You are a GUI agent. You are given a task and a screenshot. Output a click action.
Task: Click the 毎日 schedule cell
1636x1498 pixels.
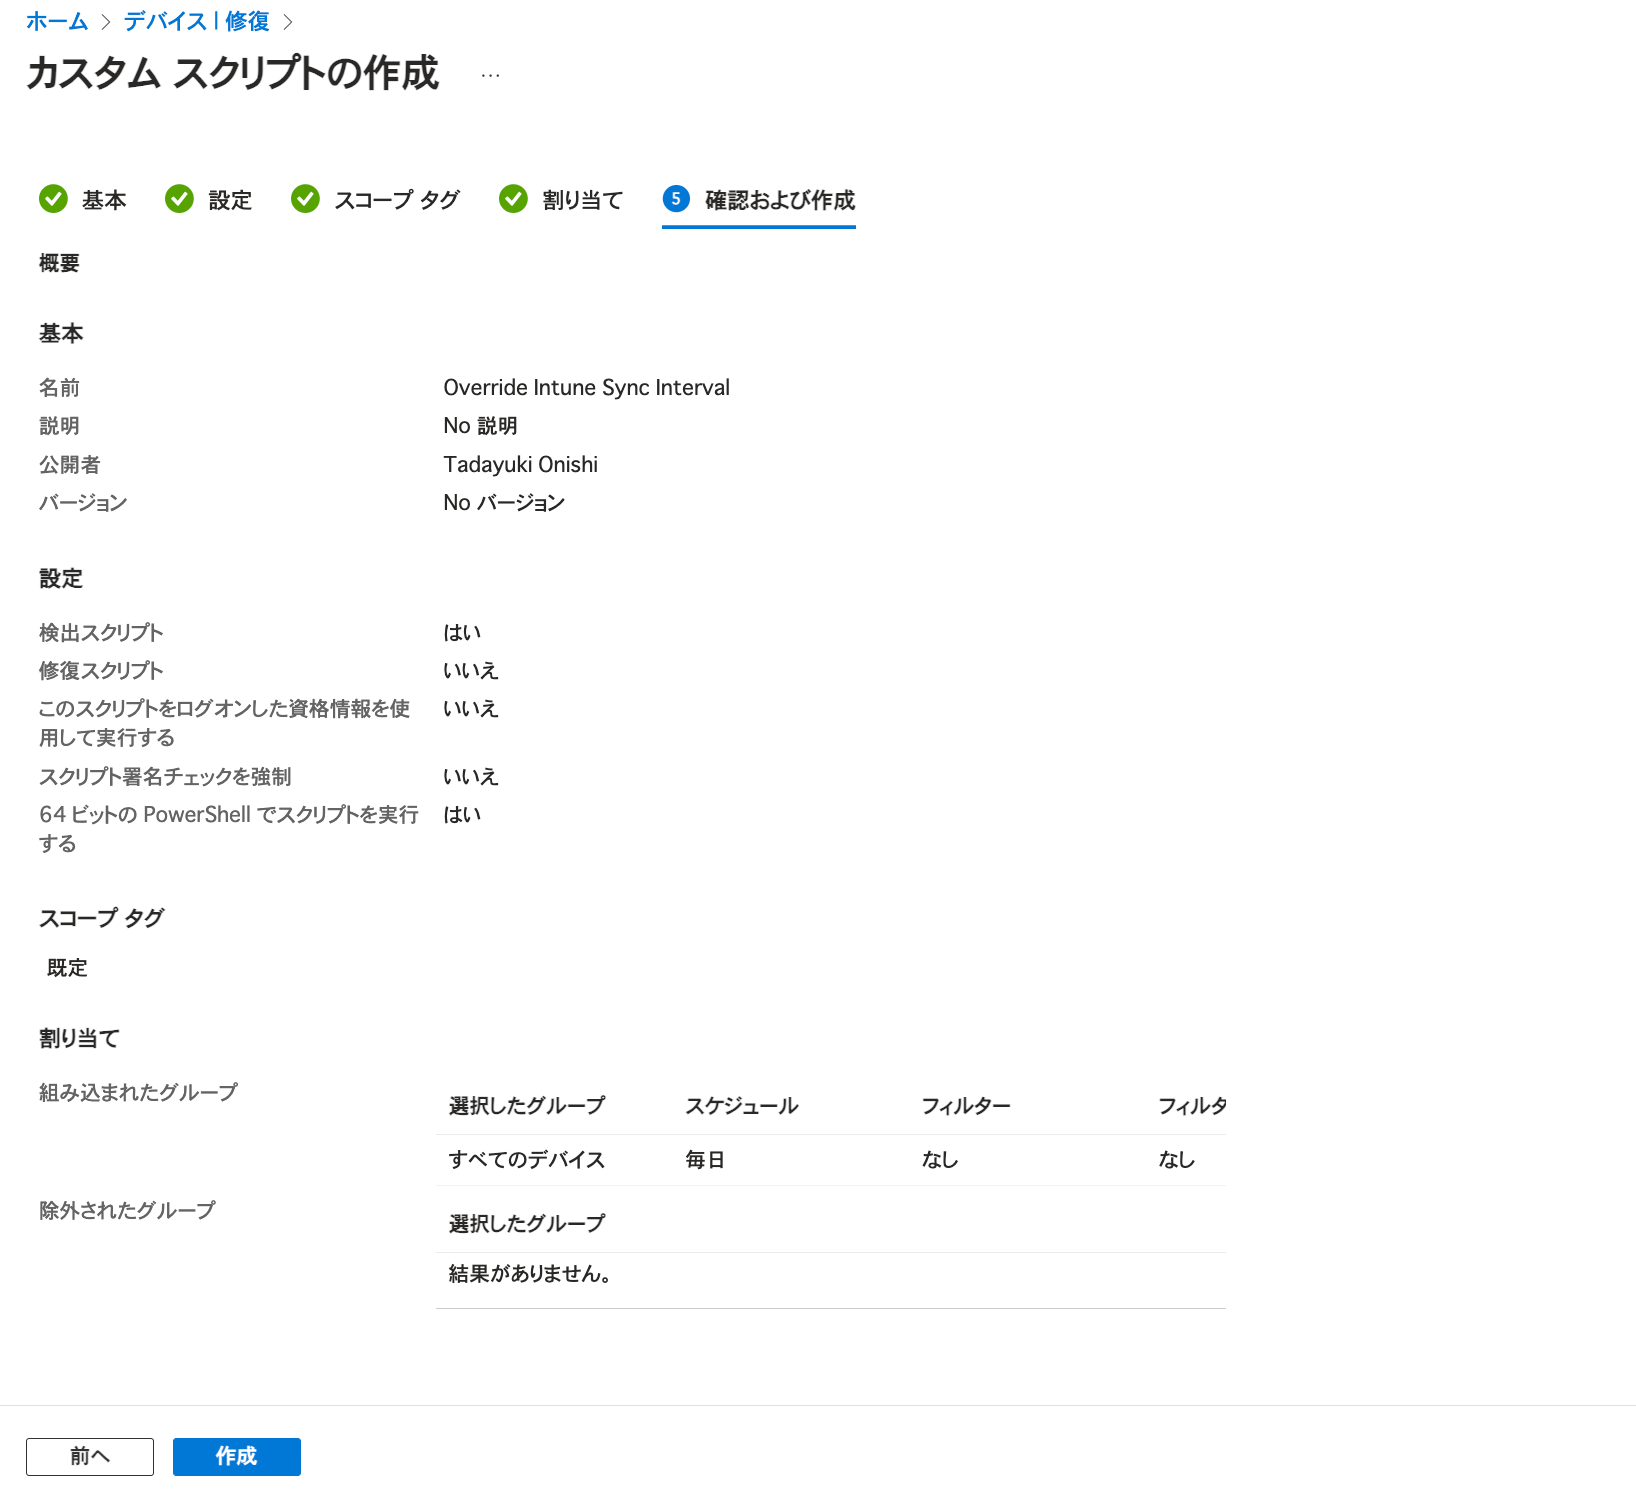(x=705, y=1160)
